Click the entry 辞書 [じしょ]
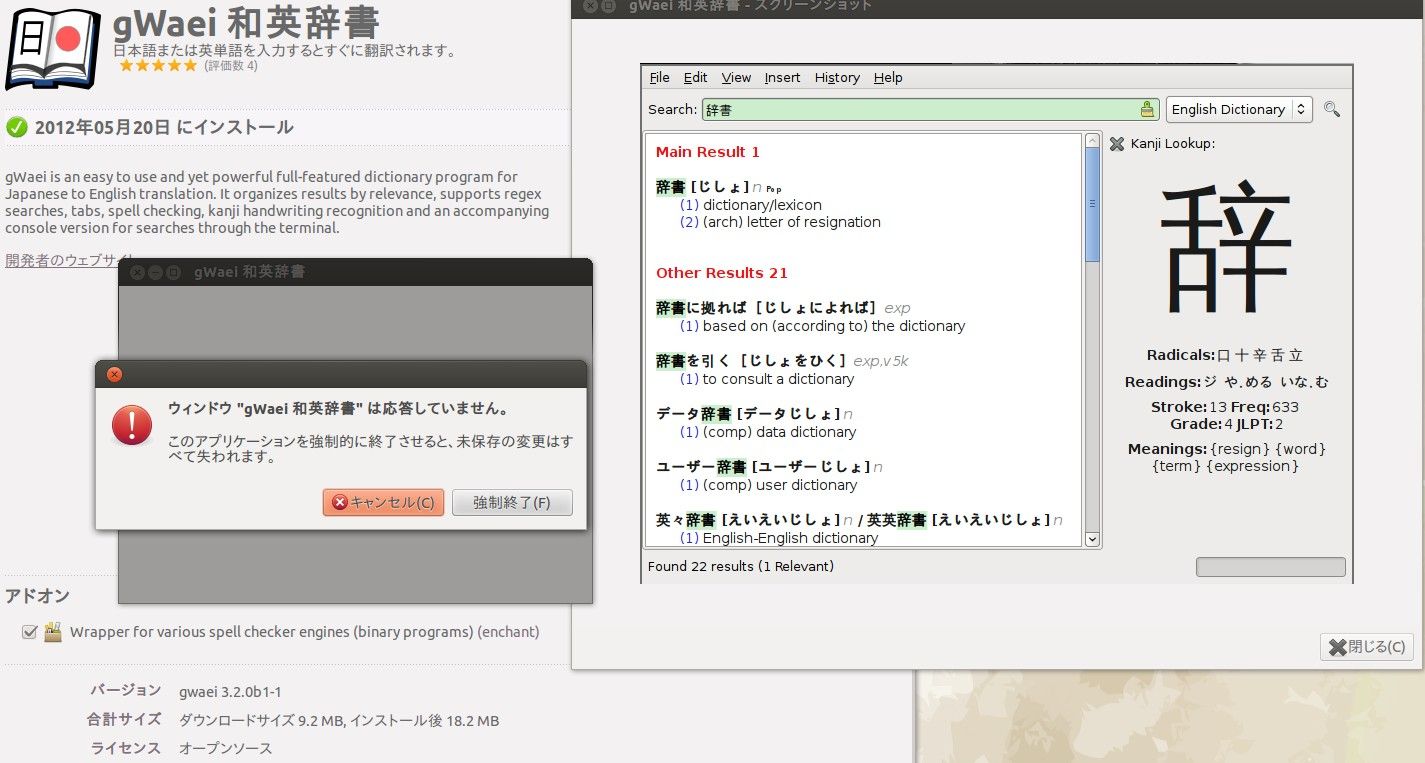Image resolution: width=1425 pixels, height=763 pixels. point(702,187)
